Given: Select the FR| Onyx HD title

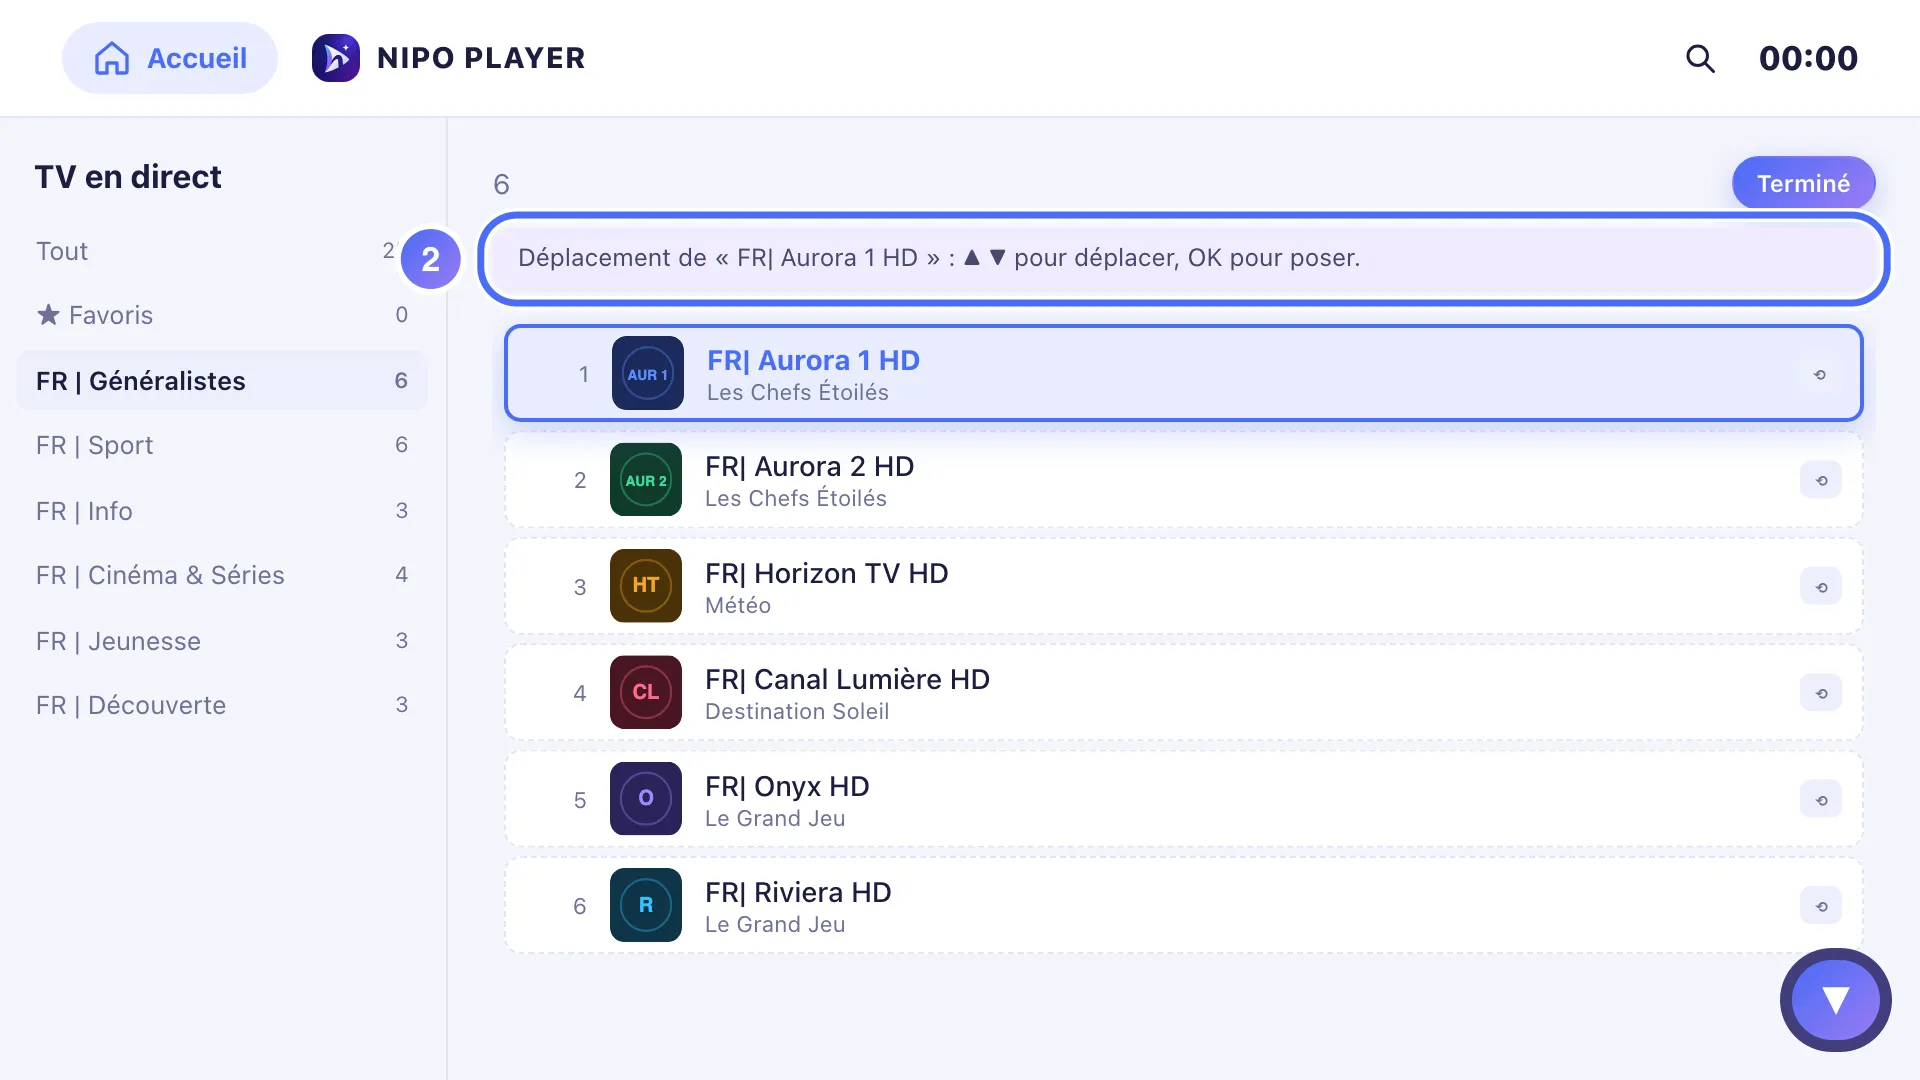Looking at the screenshot, I should pyautogui.click(x=787, y=786).
